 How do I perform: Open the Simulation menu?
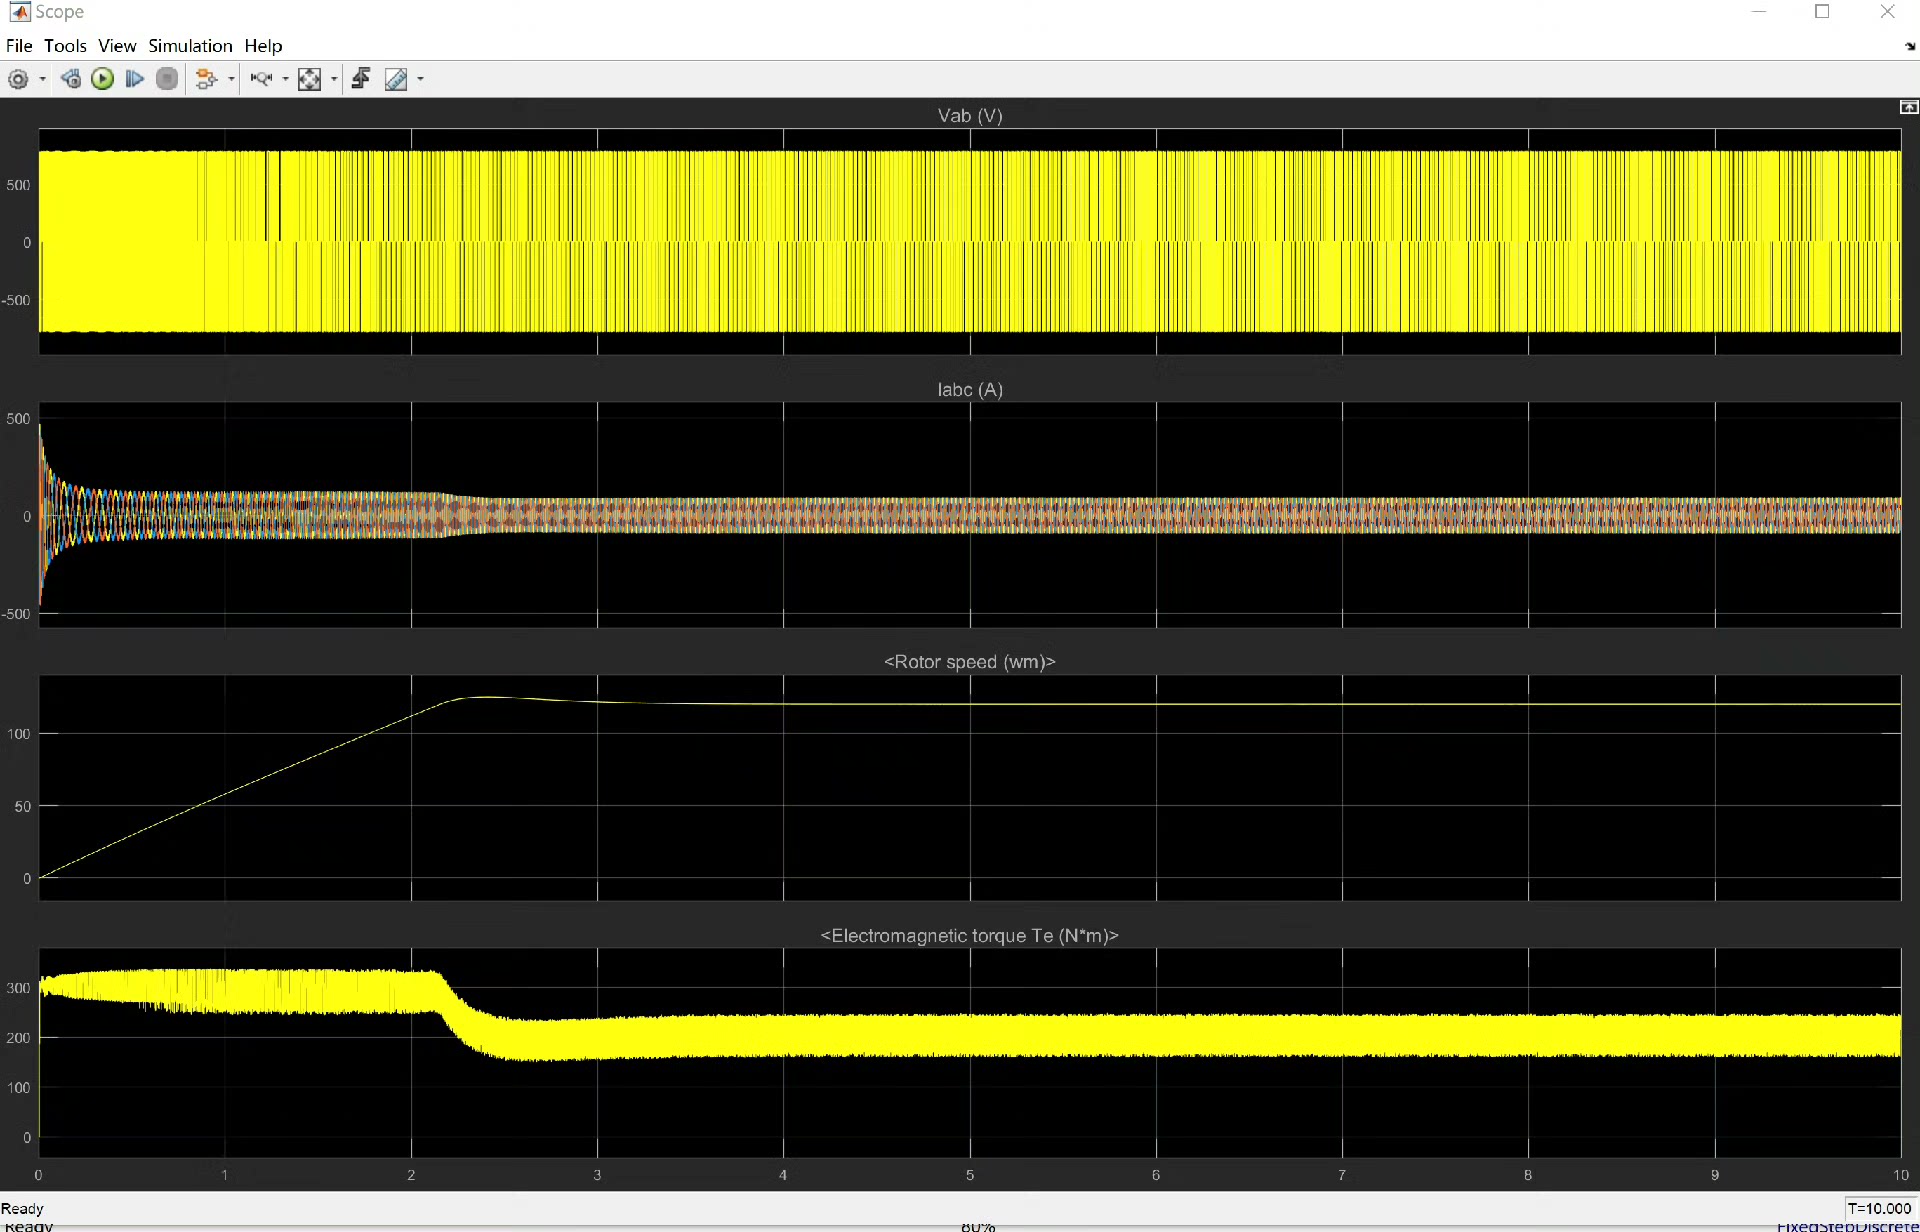pyautogui.click(x=190, y=46)
